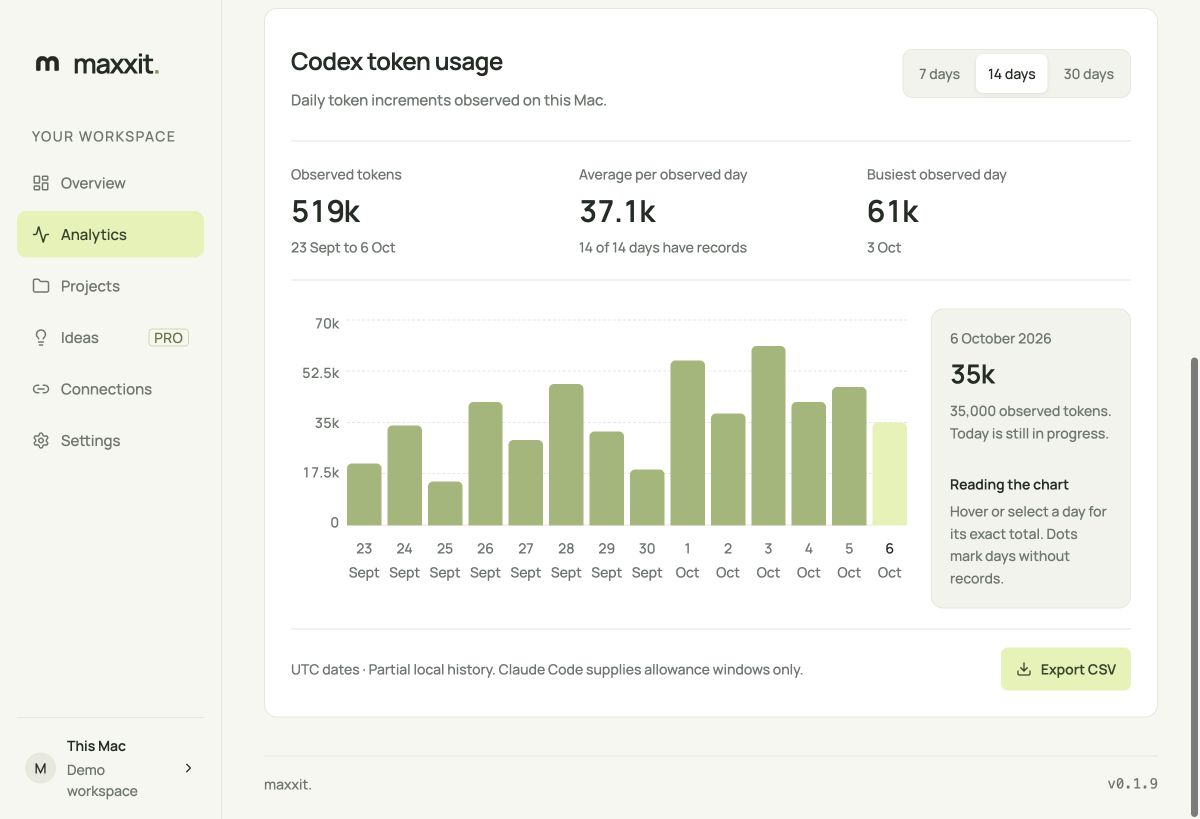The height and width of the screenshot is (819, 1200).
Task: Click the PRO badge beside Ideas
Action: coord(168,338)
